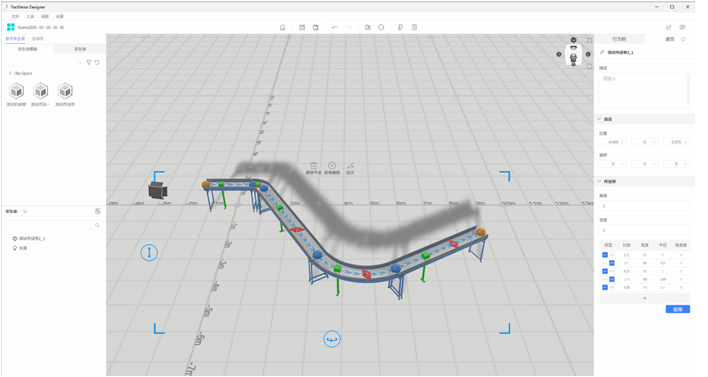Click the floppy-disk save icon in toolbar
The height and width of the screenshot is (377, 708).
(316, 27)
